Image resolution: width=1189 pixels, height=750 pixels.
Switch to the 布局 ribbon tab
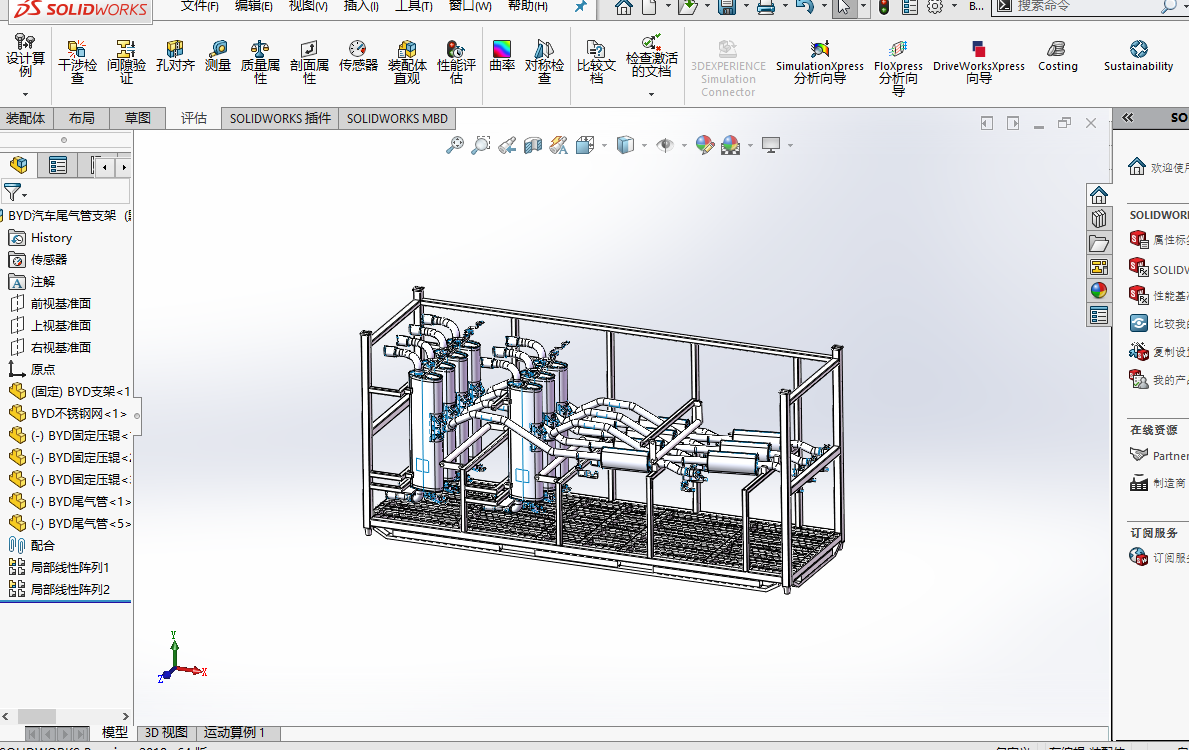[x=81, y=118]
